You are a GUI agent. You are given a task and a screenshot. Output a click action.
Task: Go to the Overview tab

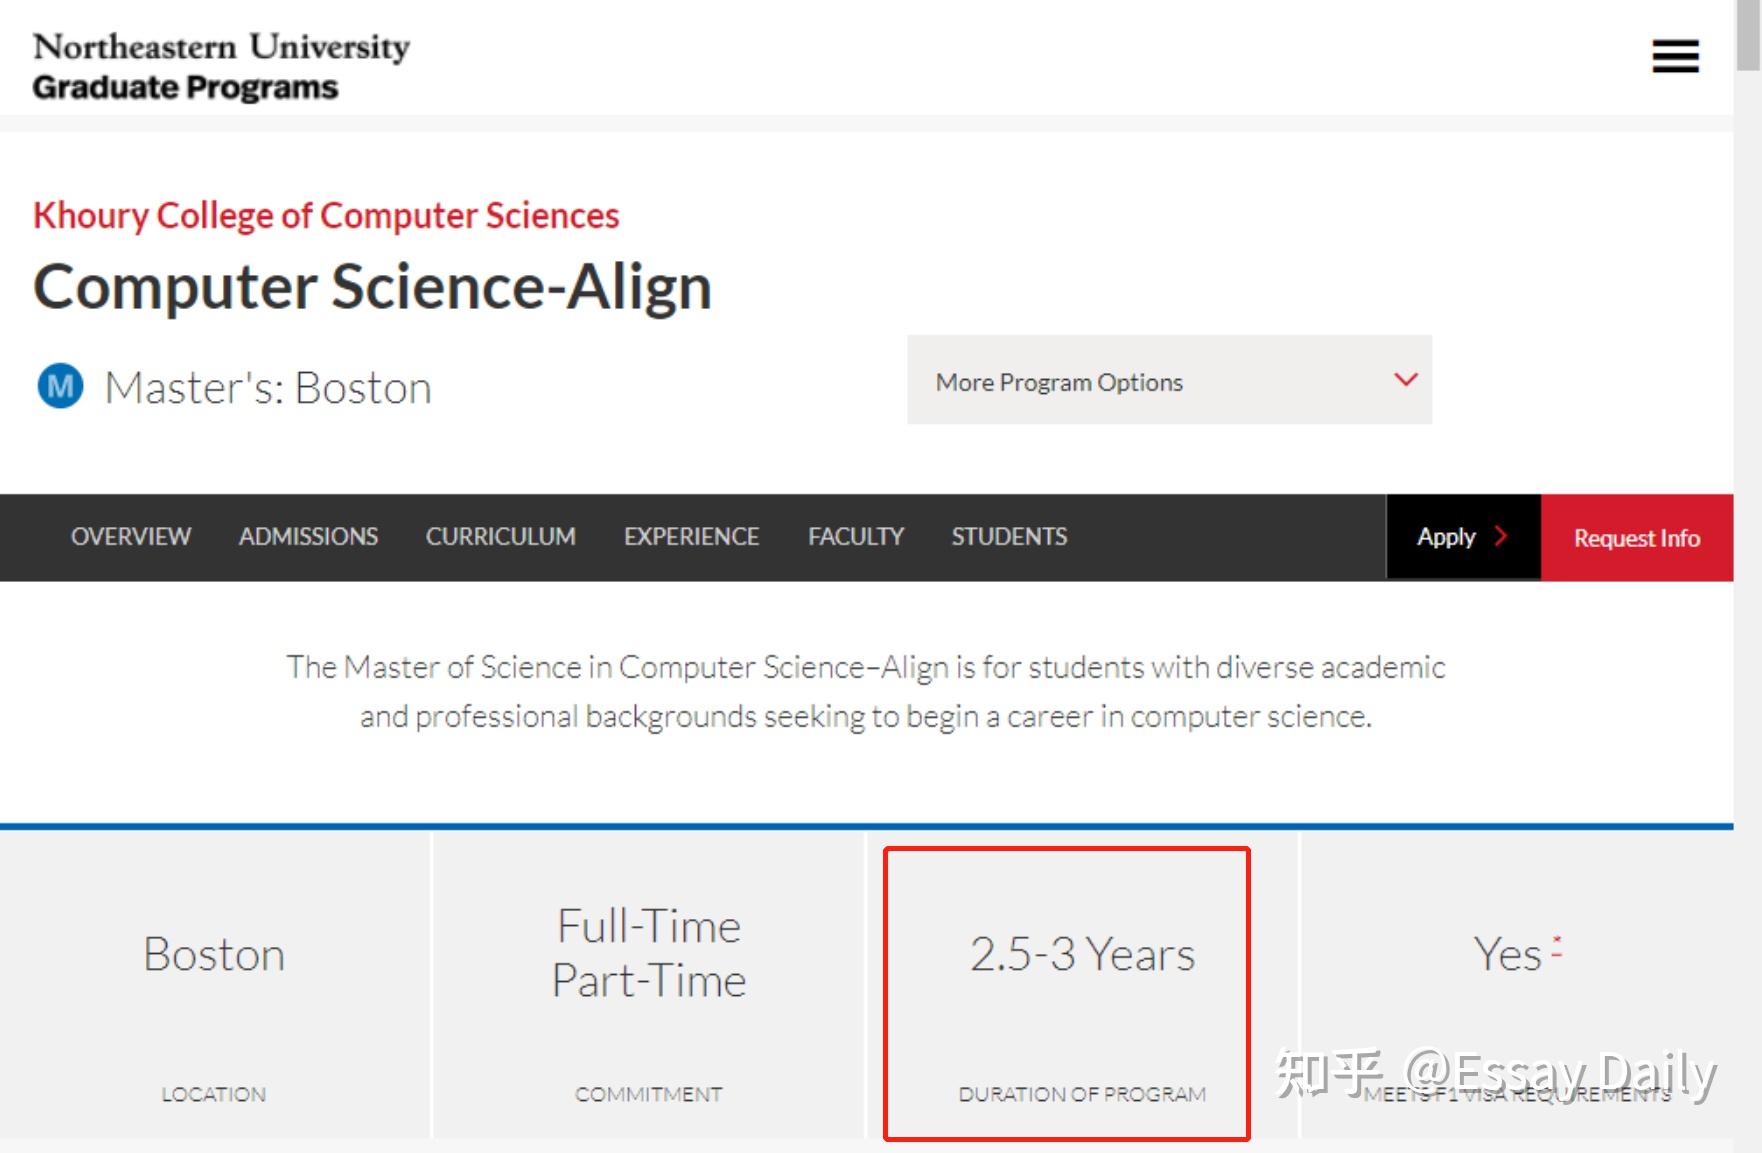click(x=131, y=537)
